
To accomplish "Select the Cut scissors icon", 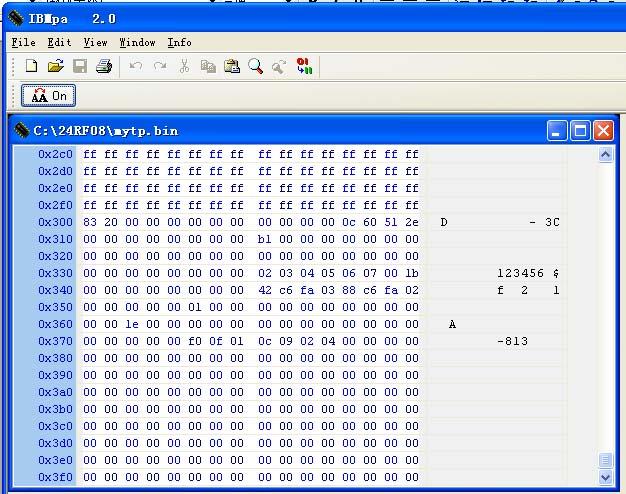I will tap(184, 66).
